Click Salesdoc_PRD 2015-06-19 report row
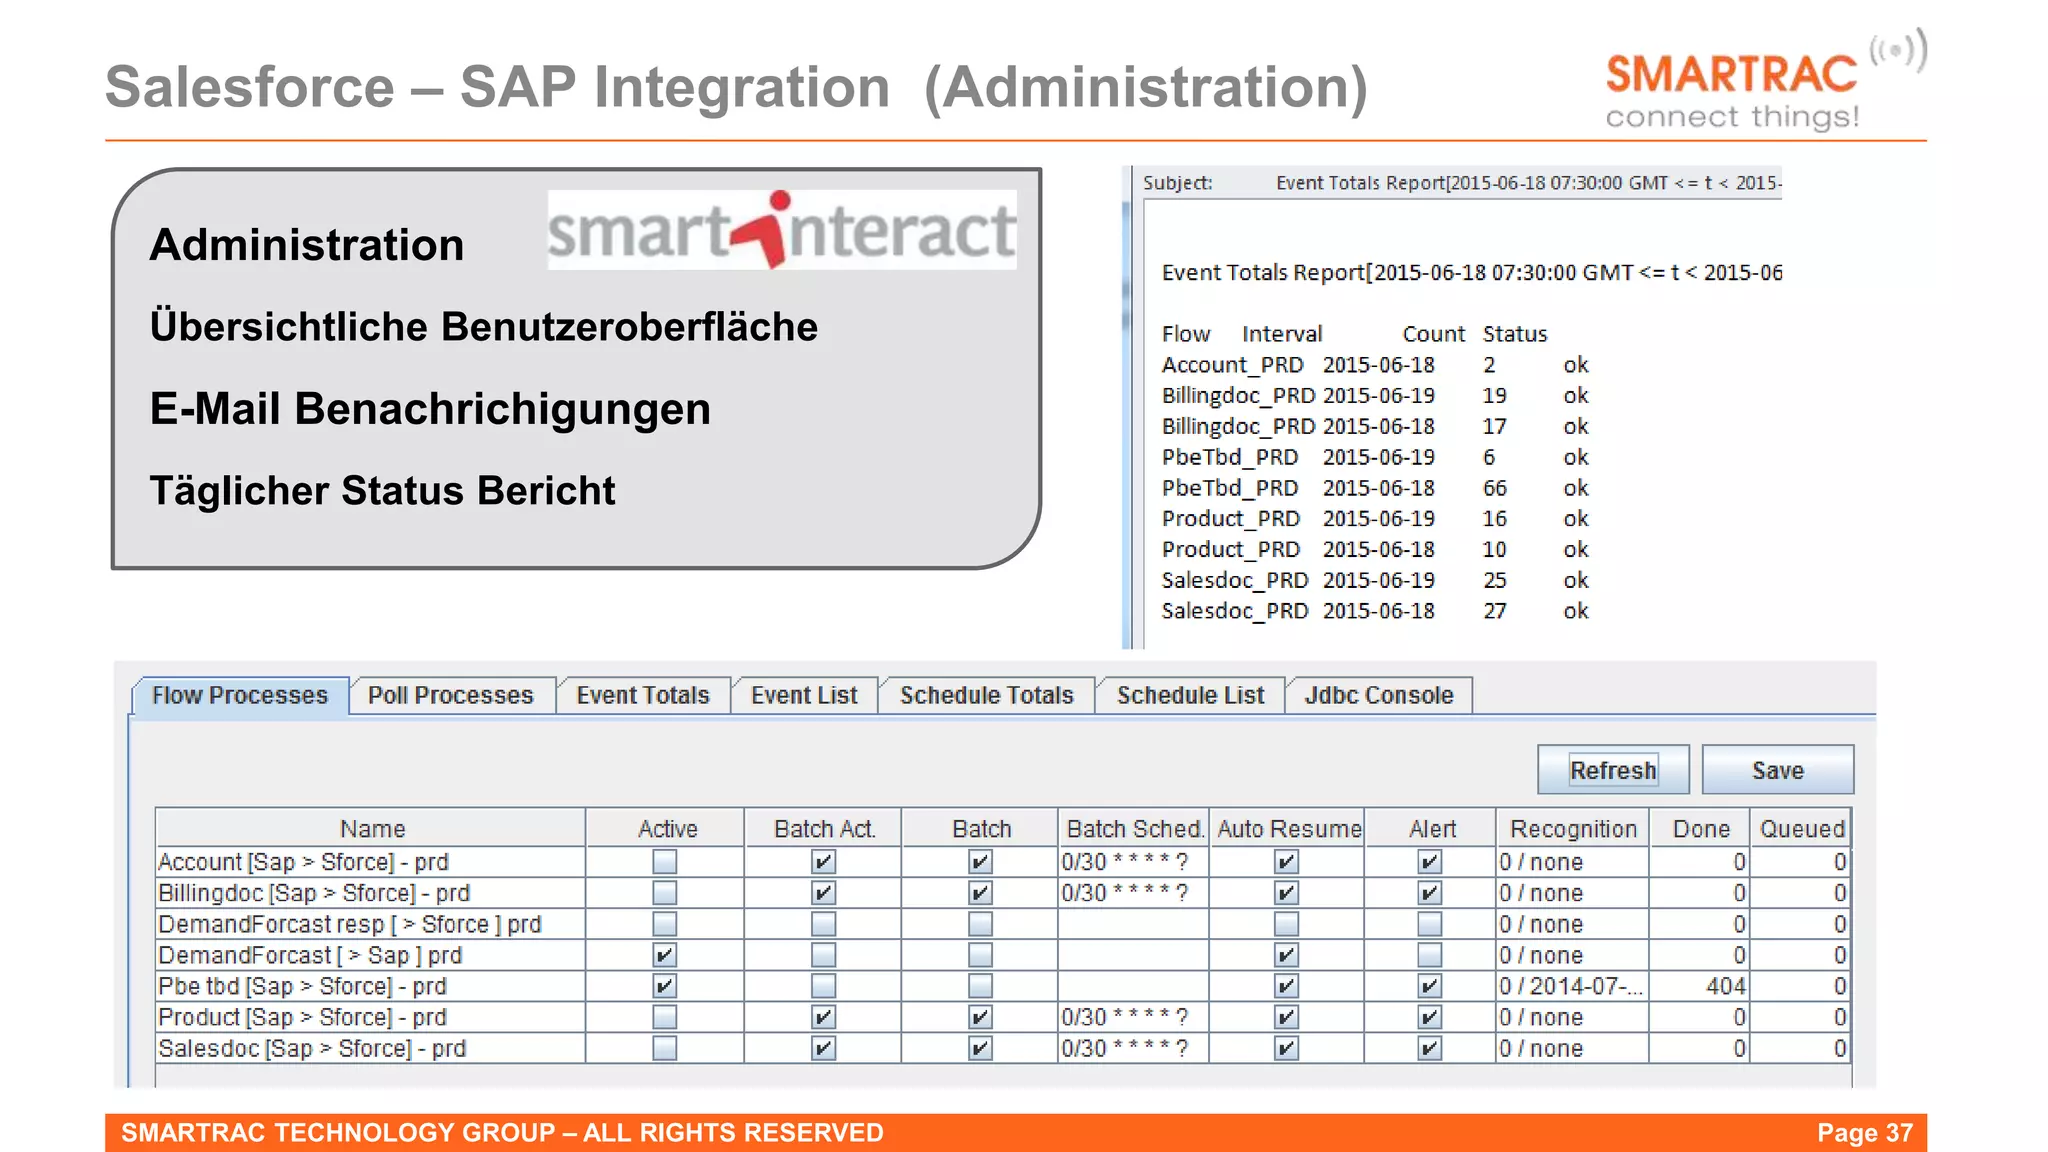The height and width of the screenshot is (1152, 2048). (1375, 580)
